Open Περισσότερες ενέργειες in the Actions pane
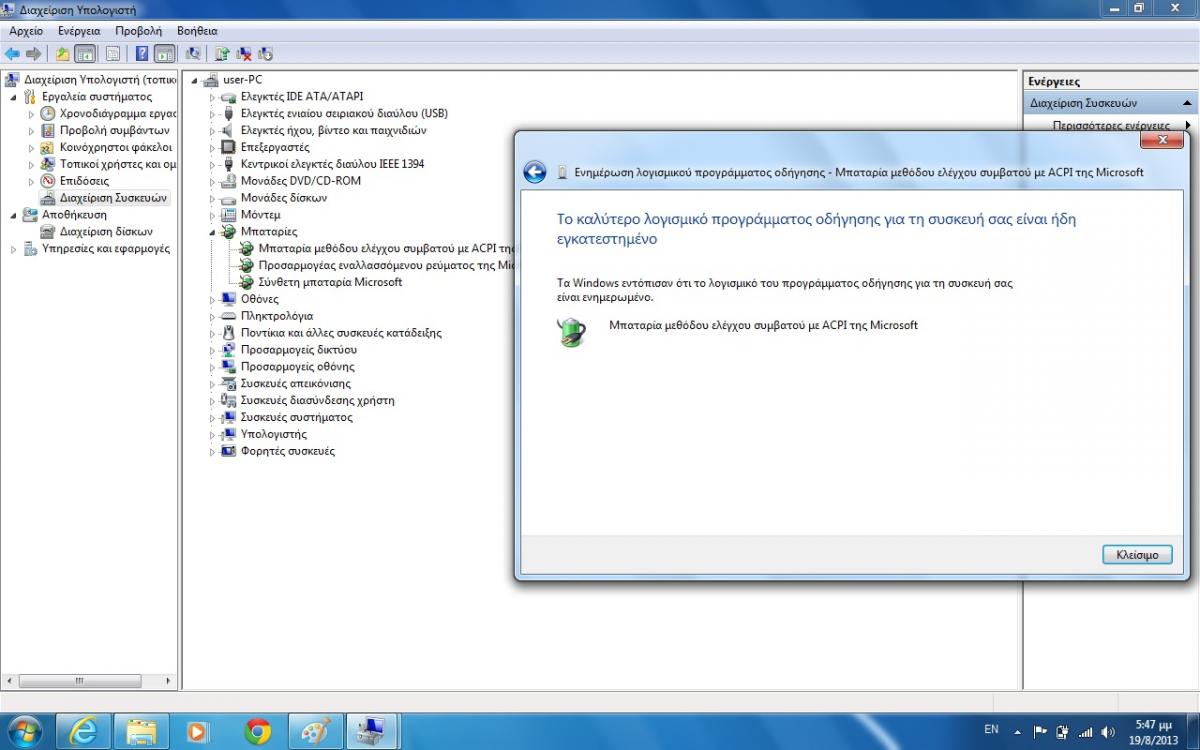The image size is (1200, 750). coord(1111,126)
